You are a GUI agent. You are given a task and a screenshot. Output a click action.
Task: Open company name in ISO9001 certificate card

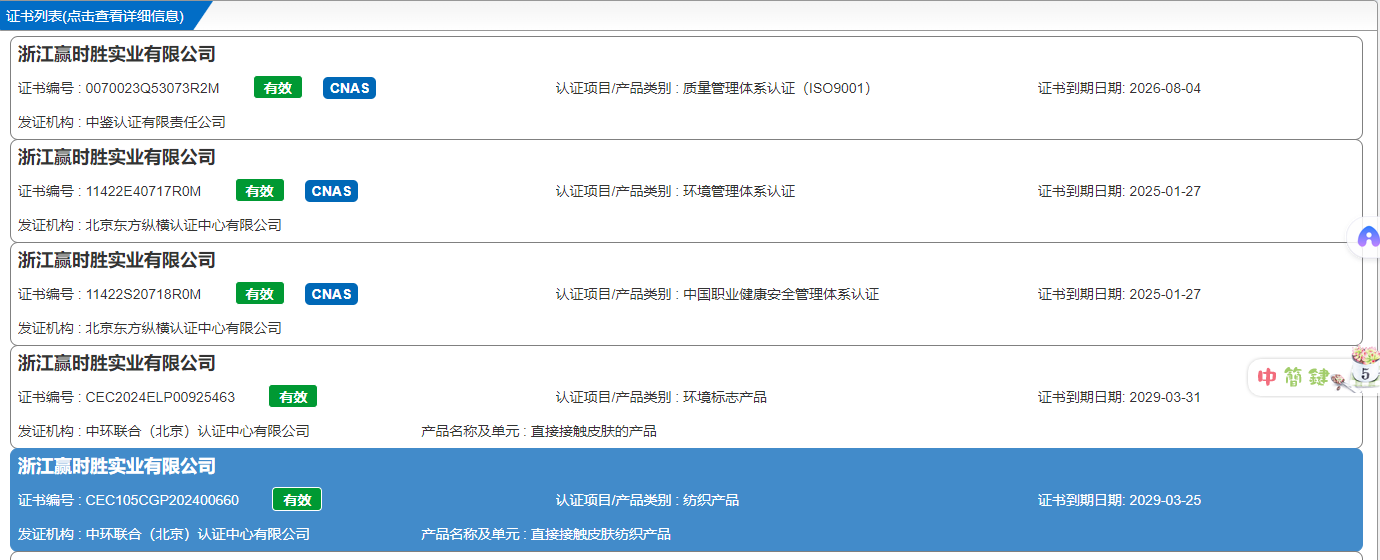tap(117, 54)
